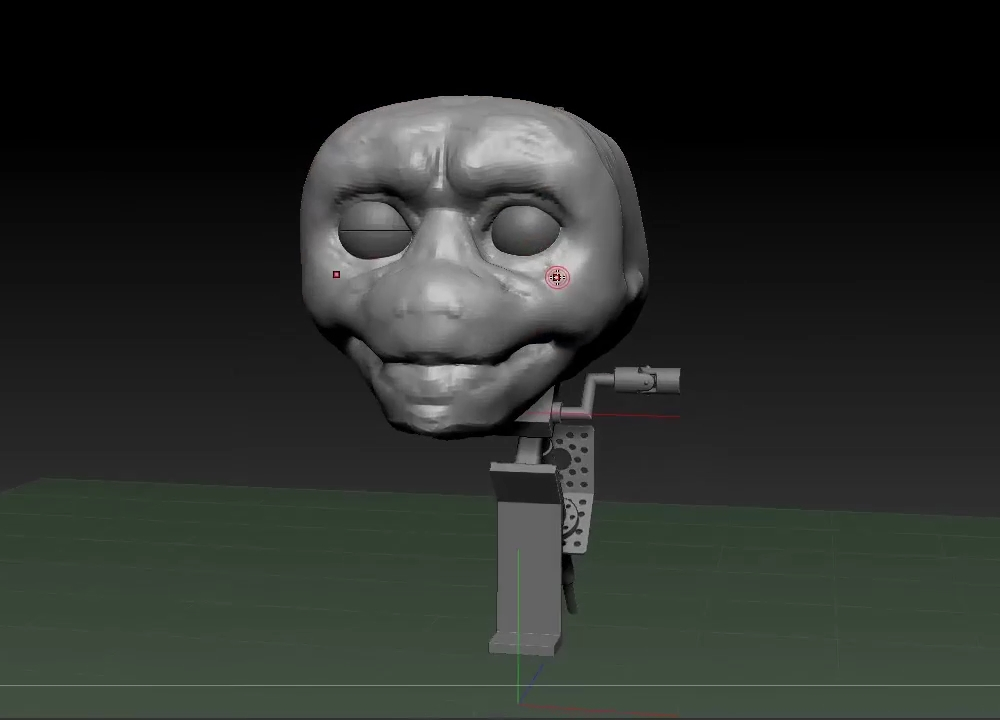Click the base foot of the stand
The width and height of the screenshot is (1000, 720).
tap(523, 643)
